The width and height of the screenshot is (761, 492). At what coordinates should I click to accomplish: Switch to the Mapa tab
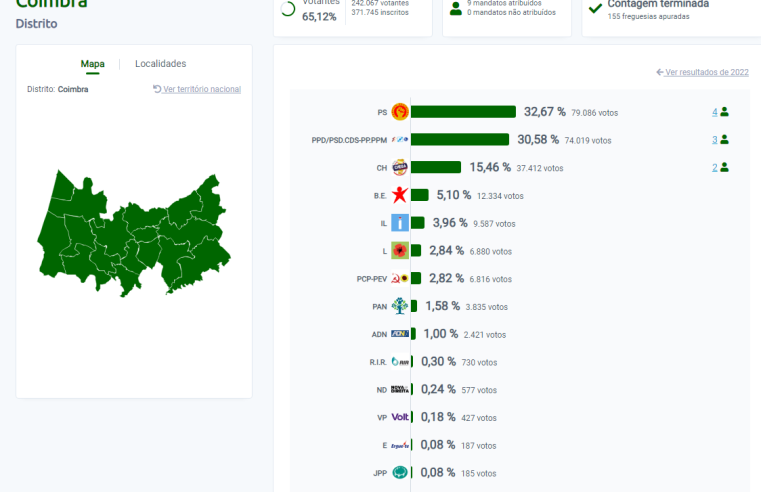pyautogui.click(x=93, y=64)
